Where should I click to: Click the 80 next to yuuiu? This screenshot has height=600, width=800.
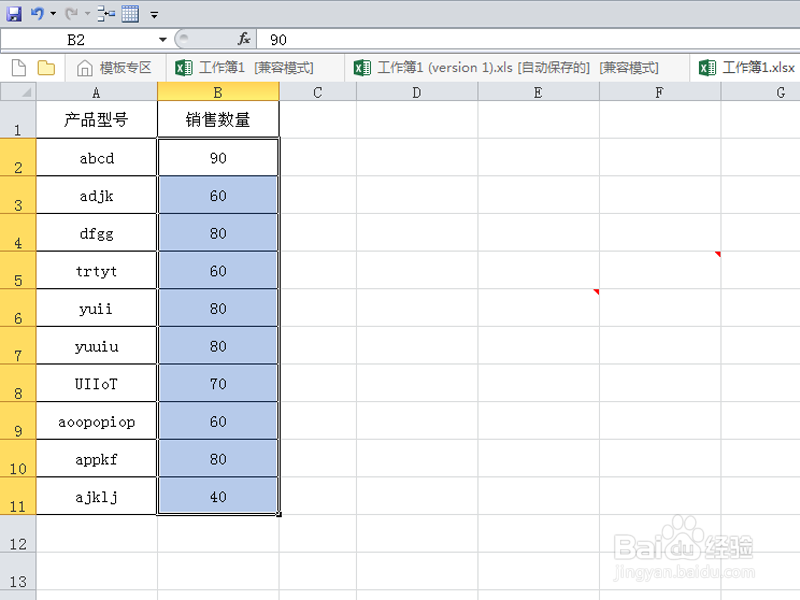click(x=218, y=345)
